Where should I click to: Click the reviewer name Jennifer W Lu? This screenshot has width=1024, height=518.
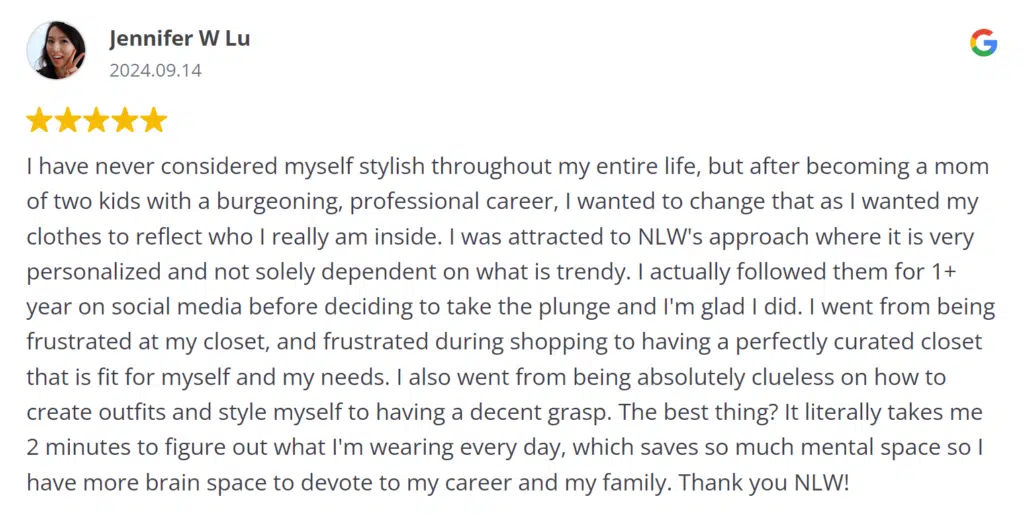pyautogui.click(x=180, y=39)
